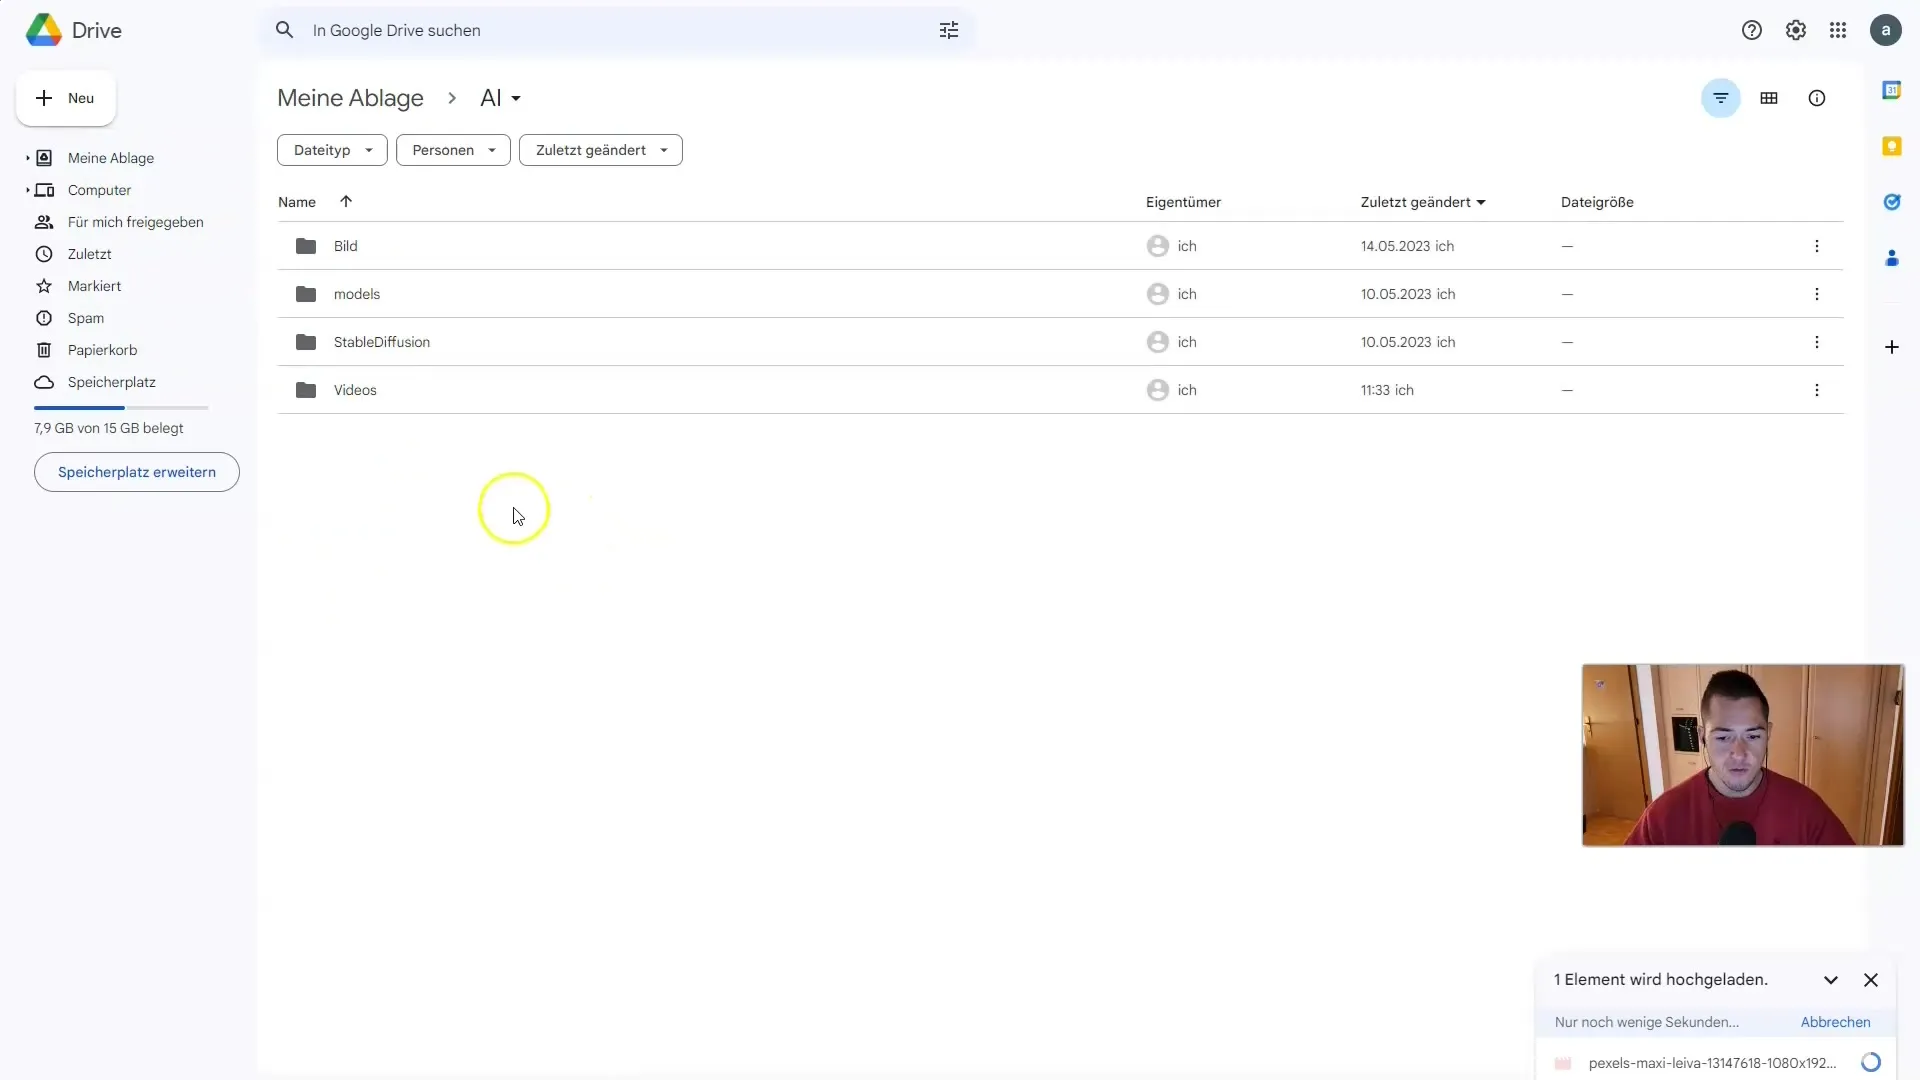
Task: Open Computer in the sidebar
Action: click(x=99, y=190)
